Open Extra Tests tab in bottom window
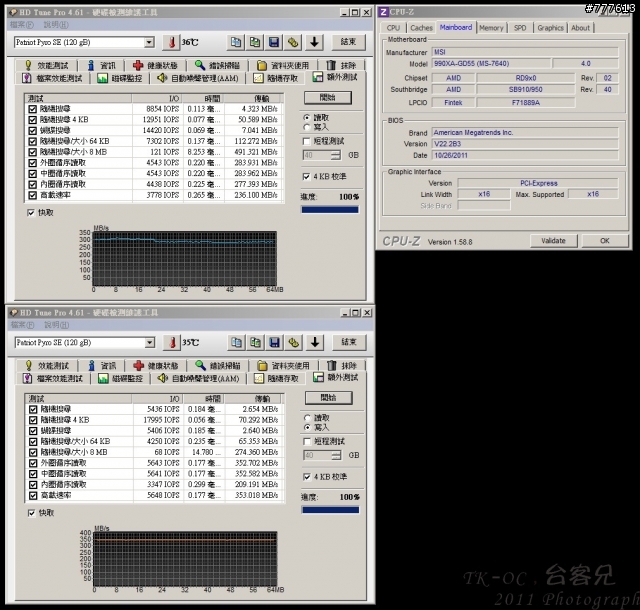 [x=335, y=377]
